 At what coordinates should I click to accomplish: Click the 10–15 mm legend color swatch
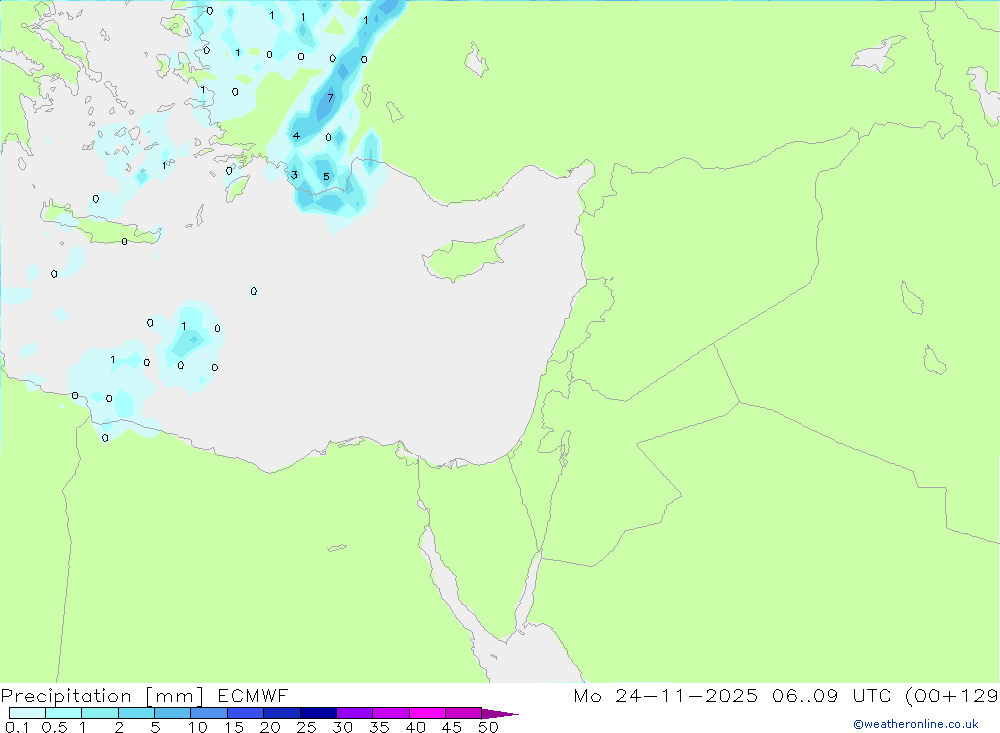coord(209,713)
